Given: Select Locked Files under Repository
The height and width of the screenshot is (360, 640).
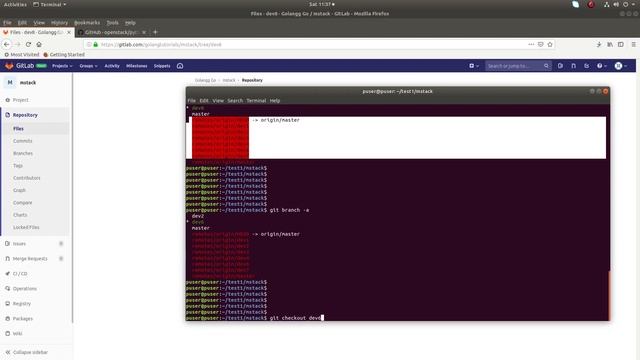Looking at the screenshot, I should tap(26, 227).
